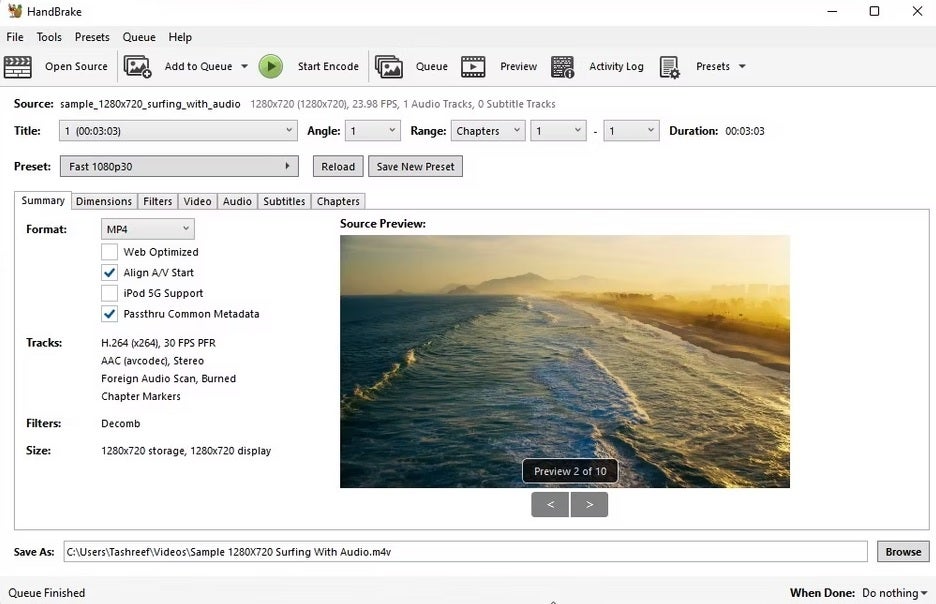
Task: Open the Range type dropdown showing Chapters
Action: pyautogui.click(x=487, y=130)
